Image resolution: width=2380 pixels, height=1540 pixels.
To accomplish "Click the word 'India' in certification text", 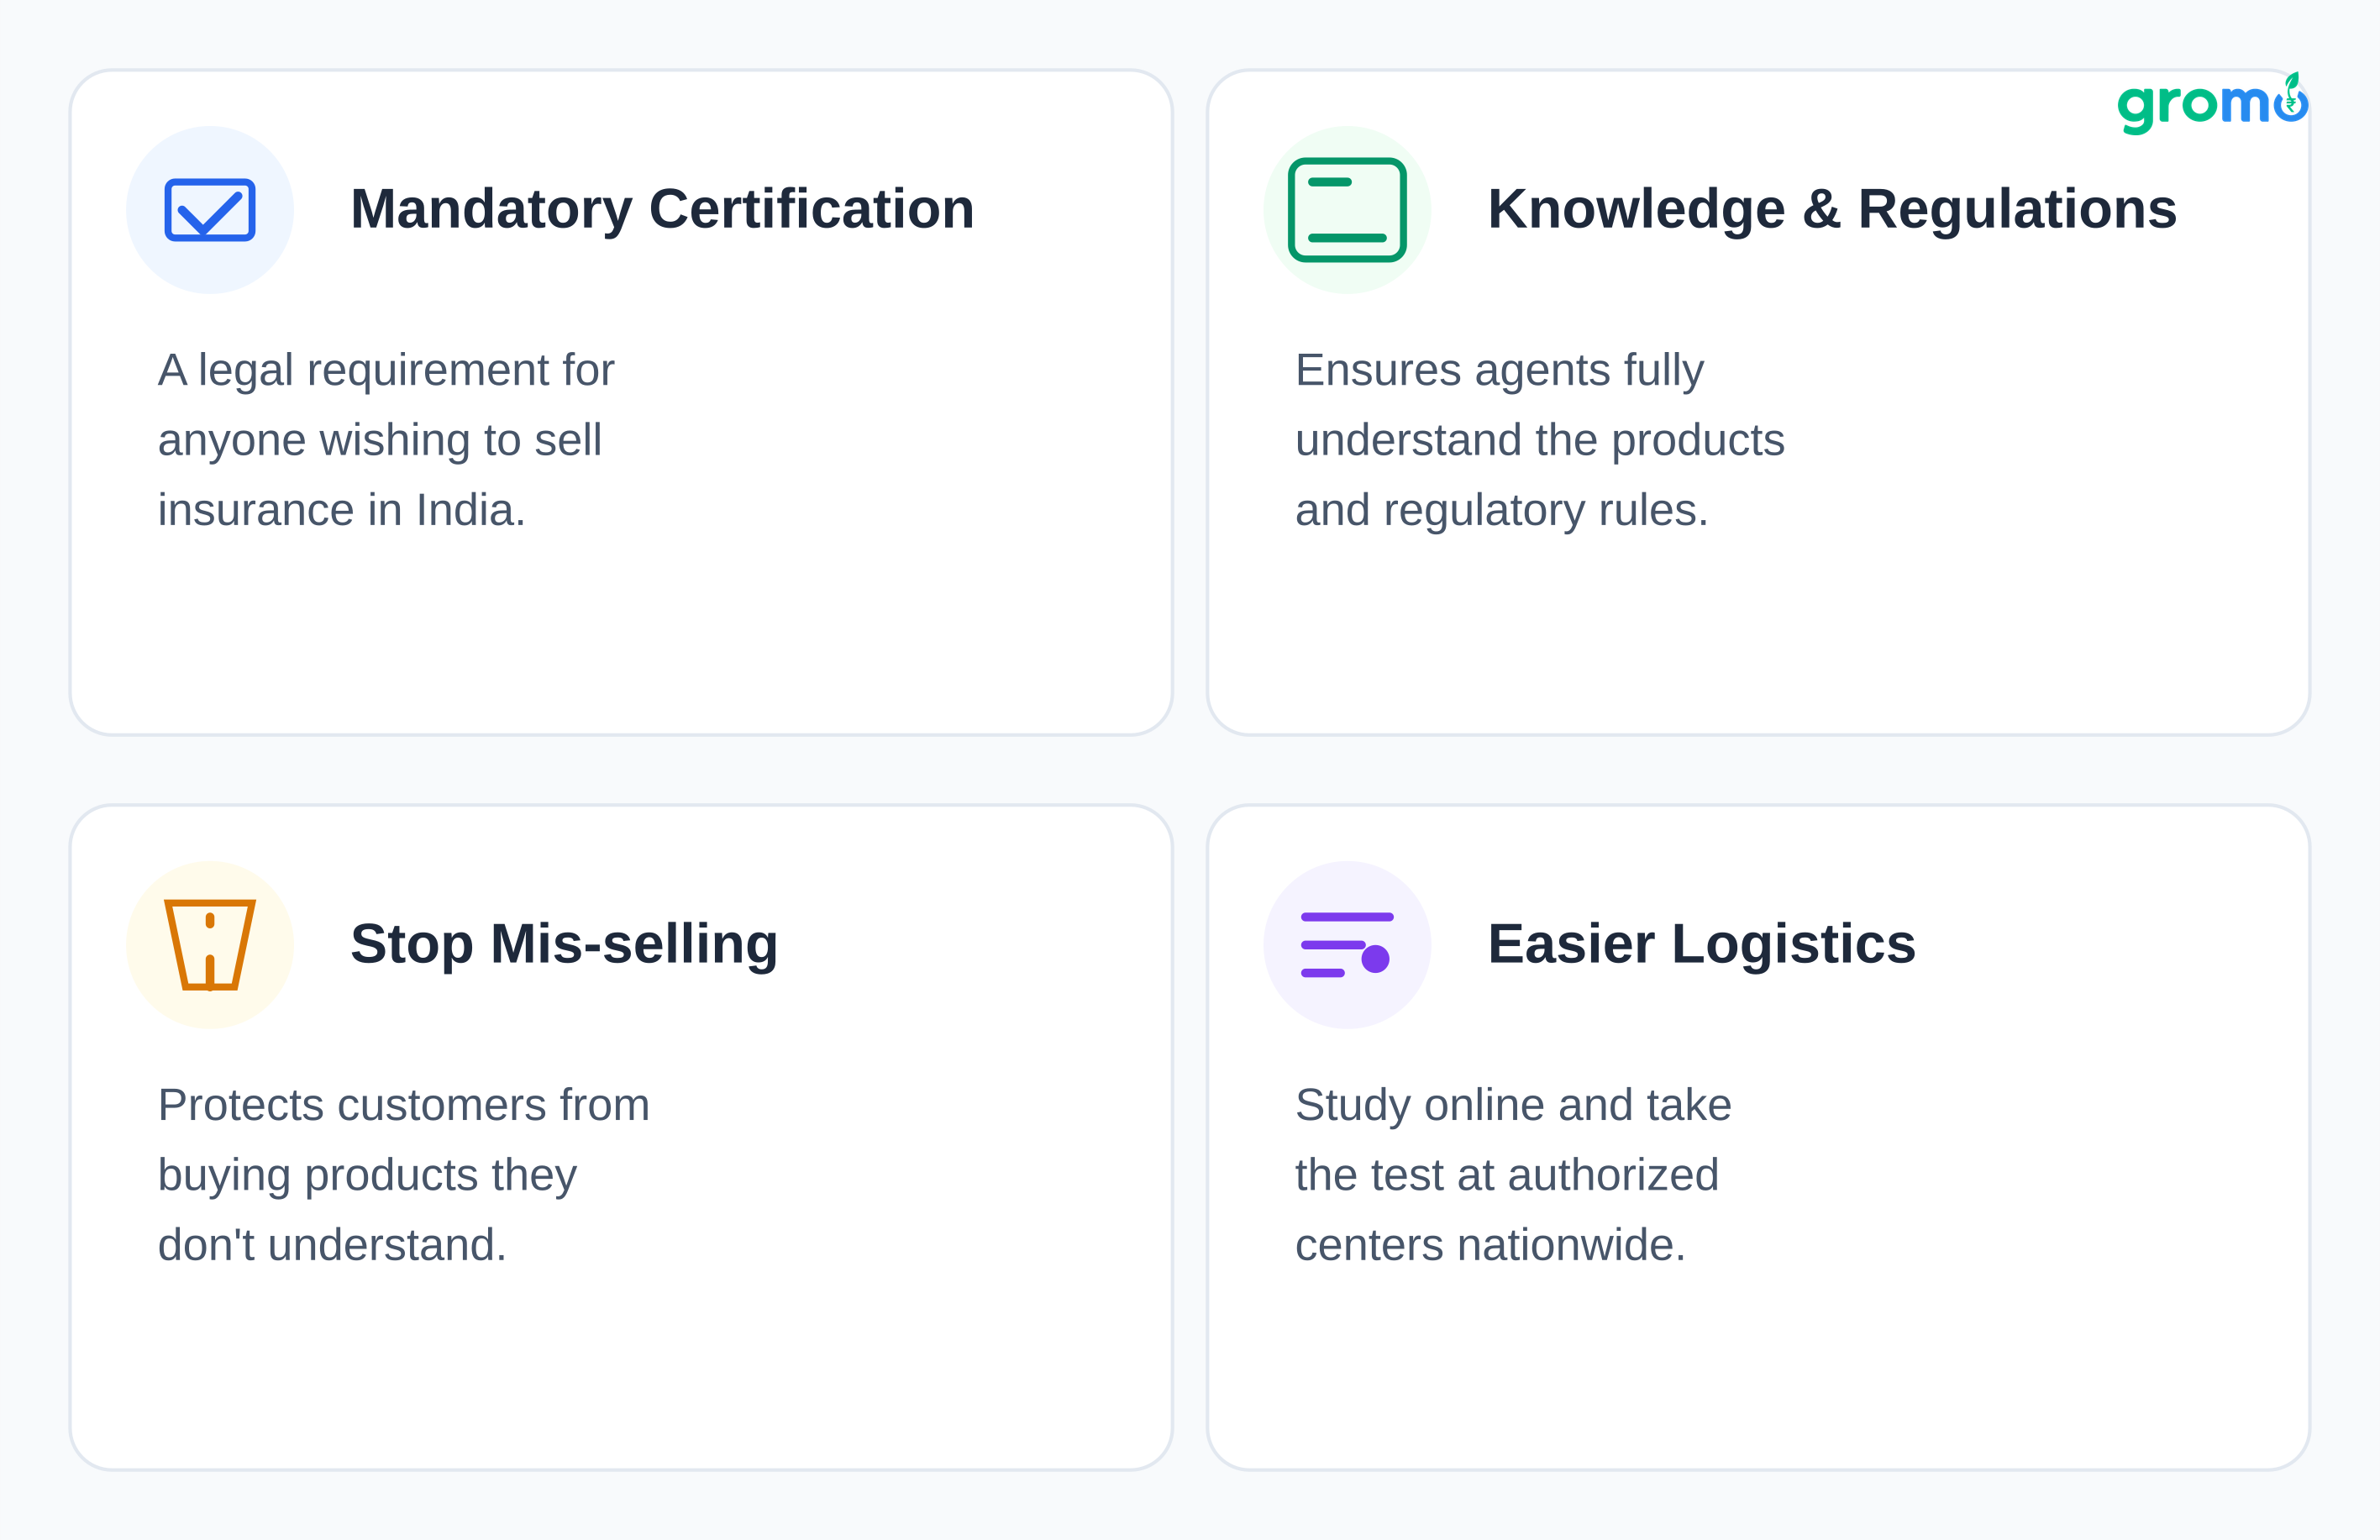I will [x=465, y=510].
